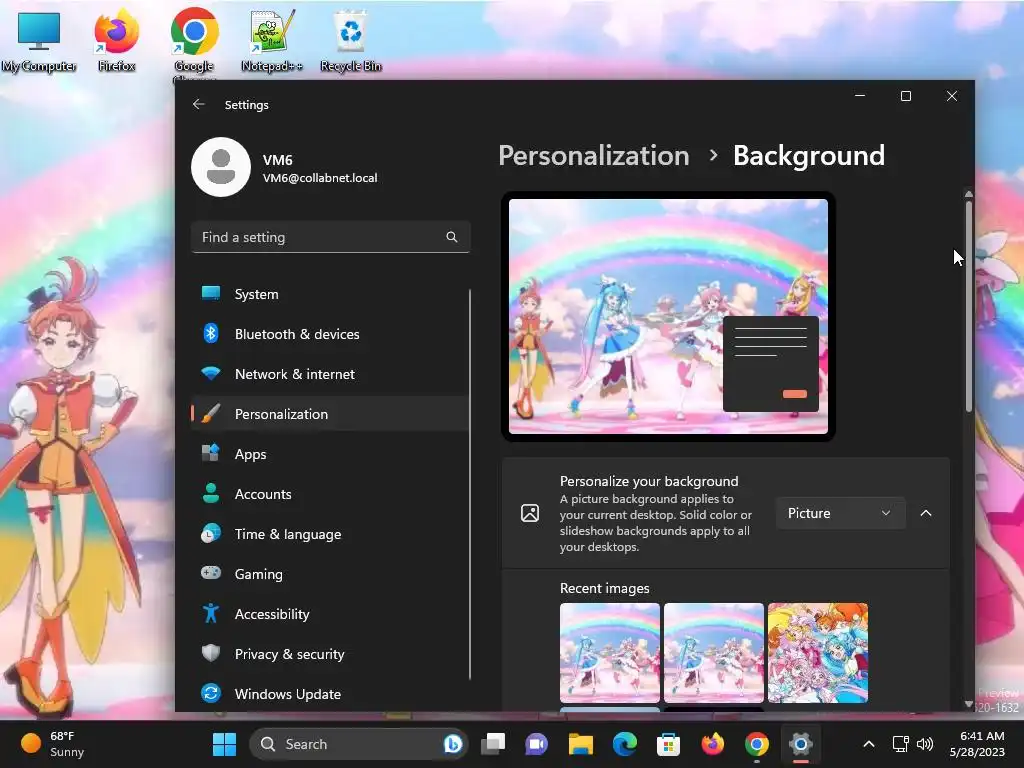Image resolution: width=1024 pixels, height=768 pixels.
Task: Open System settings
Action: [x=330, y=294]
